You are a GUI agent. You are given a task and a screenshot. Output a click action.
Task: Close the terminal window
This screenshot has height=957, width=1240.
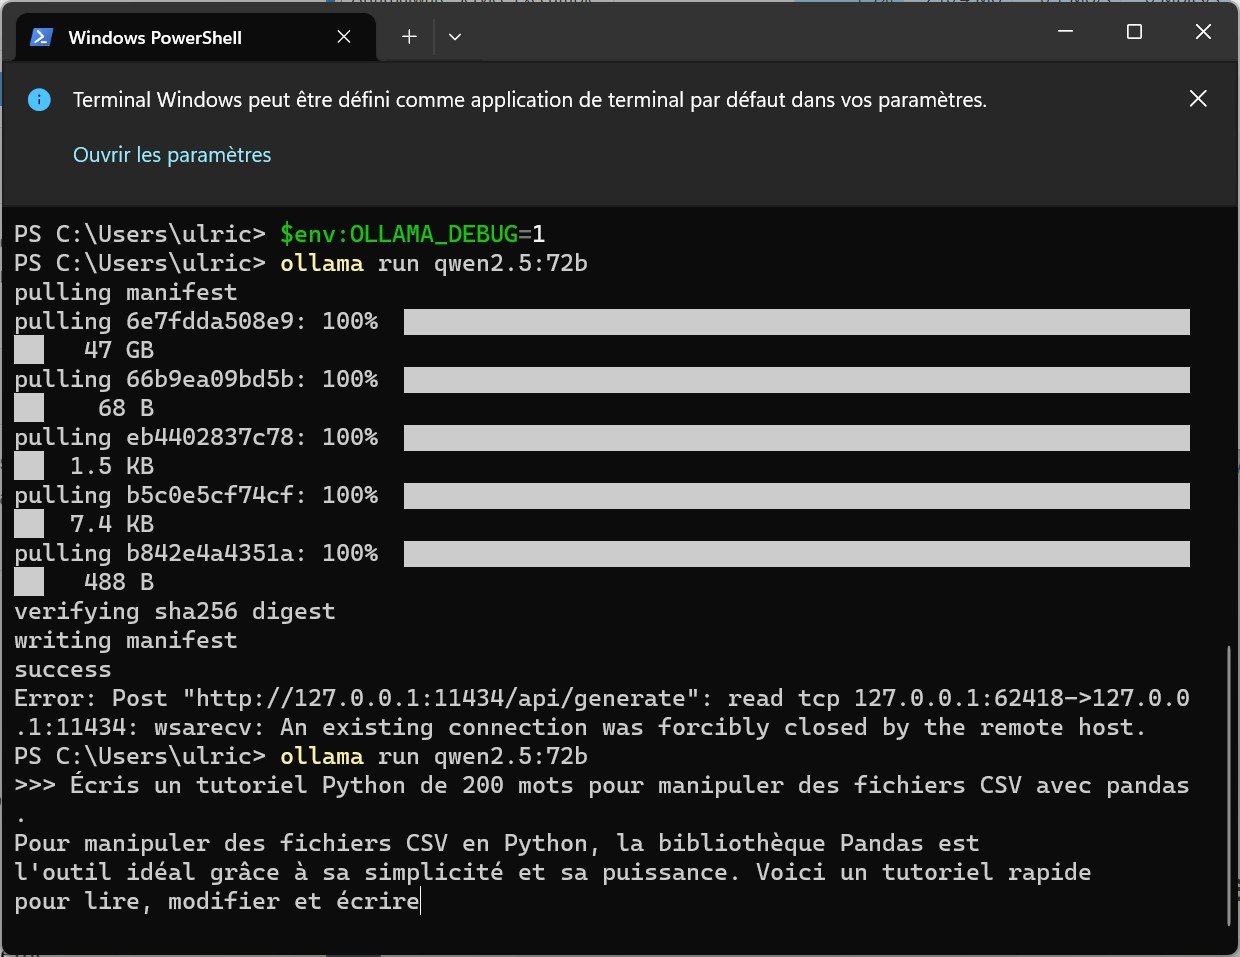pyautogui.click(x=1203, y=32)
